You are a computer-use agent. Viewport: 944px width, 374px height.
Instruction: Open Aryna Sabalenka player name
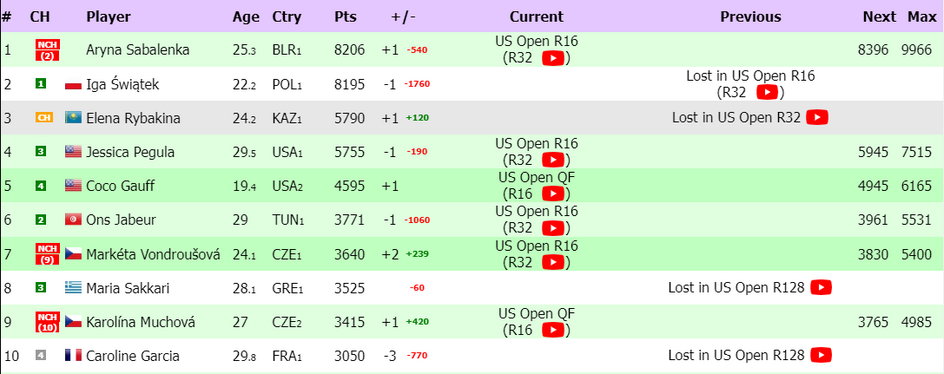point(138,50)
